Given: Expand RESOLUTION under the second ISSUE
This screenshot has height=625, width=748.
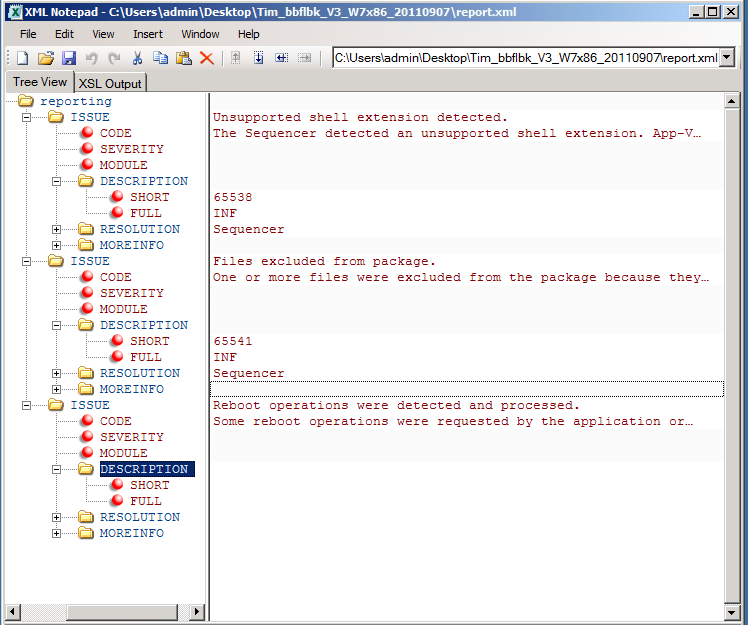Looking at the screenshot, I should pos(56,374).
